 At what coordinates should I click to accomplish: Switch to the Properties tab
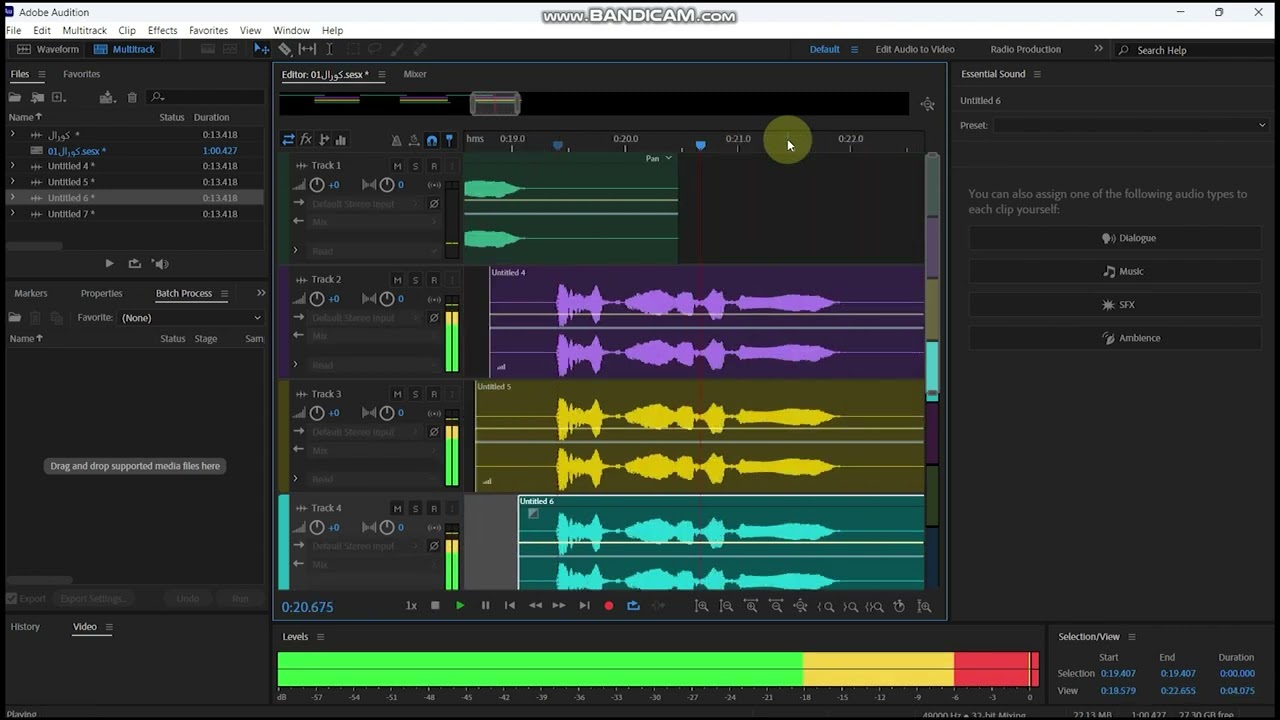[x=101, y=293]
